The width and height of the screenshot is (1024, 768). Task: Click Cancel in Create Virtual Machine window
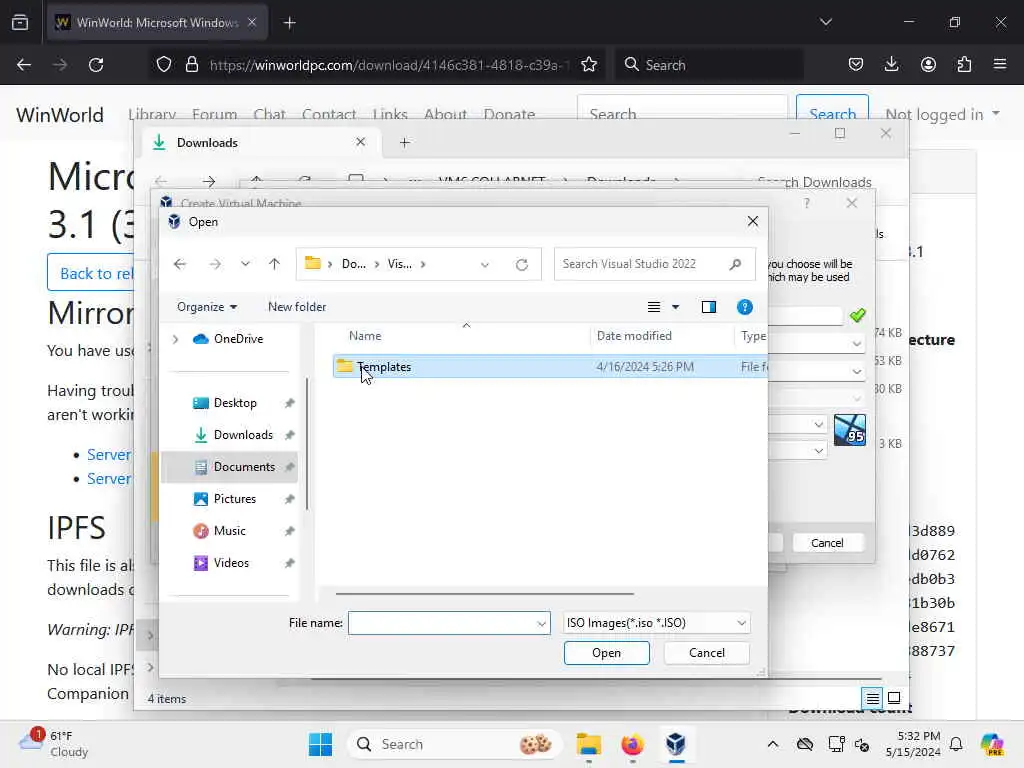(x=827, y=543)
